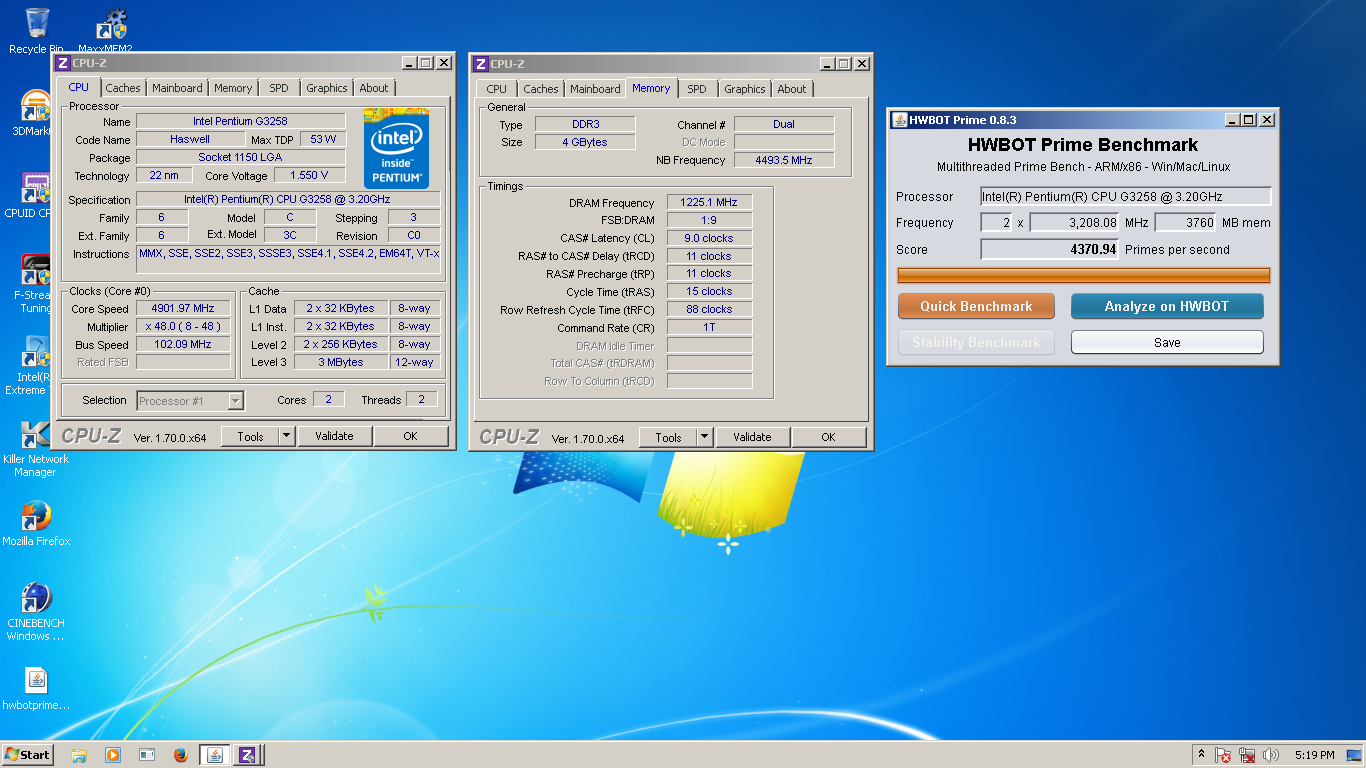Open the Killer Network Manager desktop icon
Screen dimensions: 1366x768
36,448
